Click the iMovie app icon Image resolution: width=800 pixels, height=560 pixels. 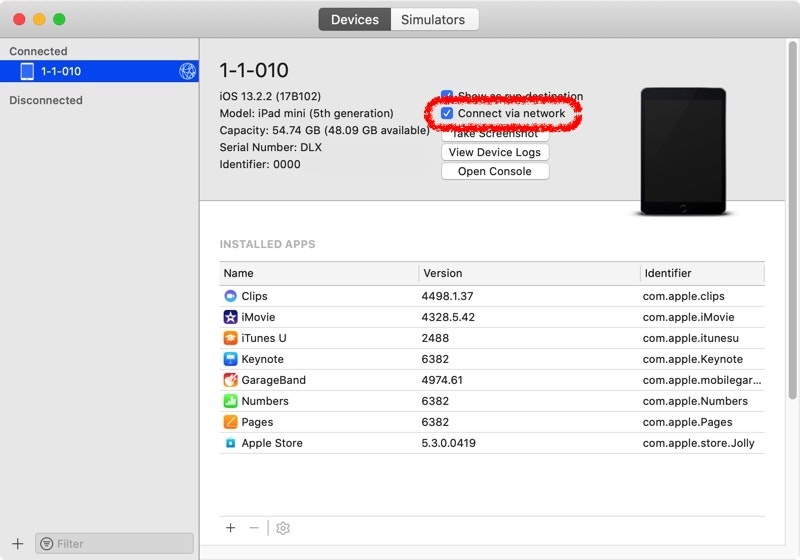(x=230, y=317)
